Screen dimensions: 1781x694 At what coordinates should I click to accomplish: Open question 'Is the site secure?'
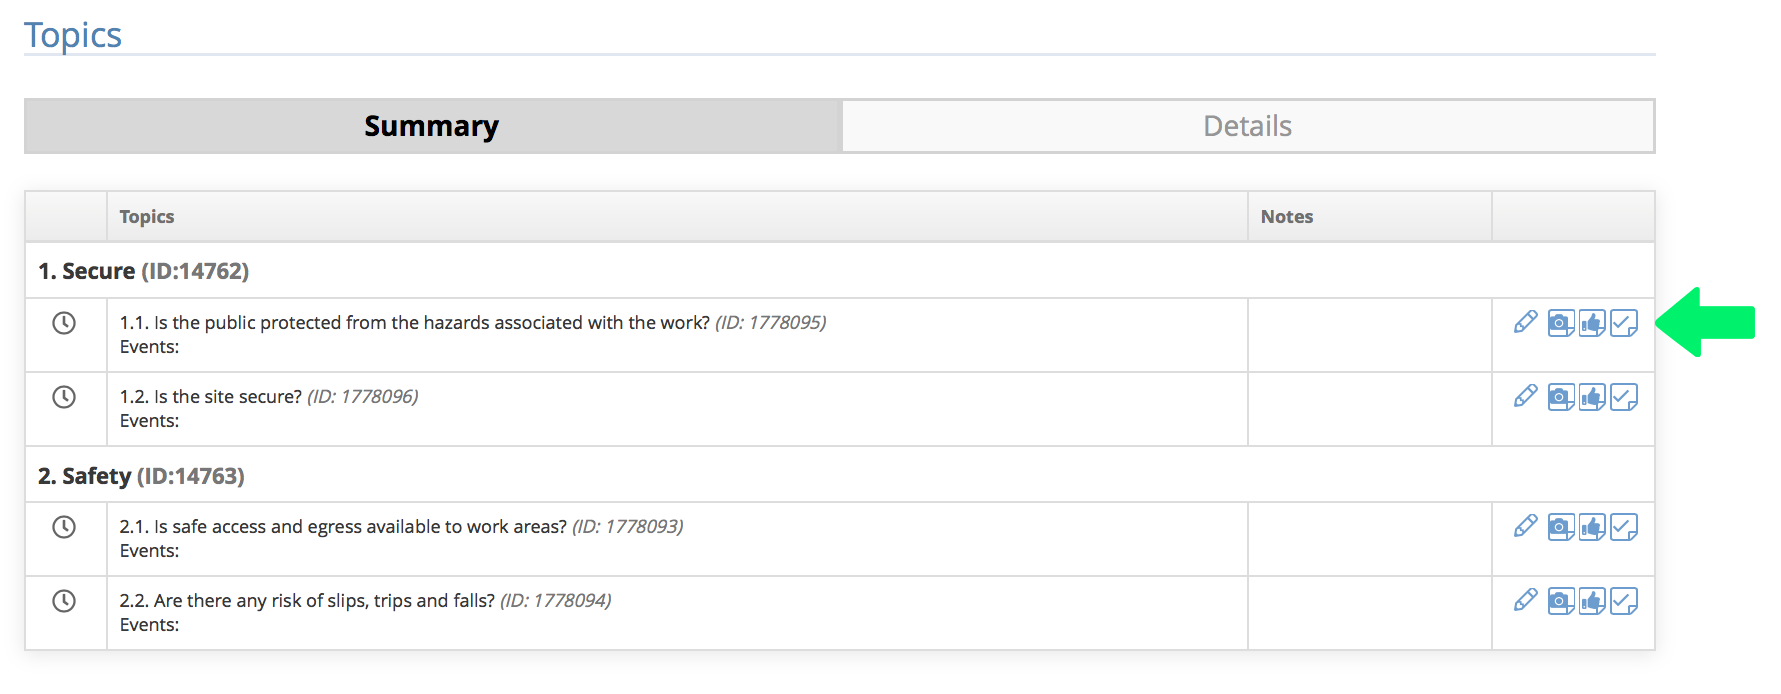[x=227, y=397]
